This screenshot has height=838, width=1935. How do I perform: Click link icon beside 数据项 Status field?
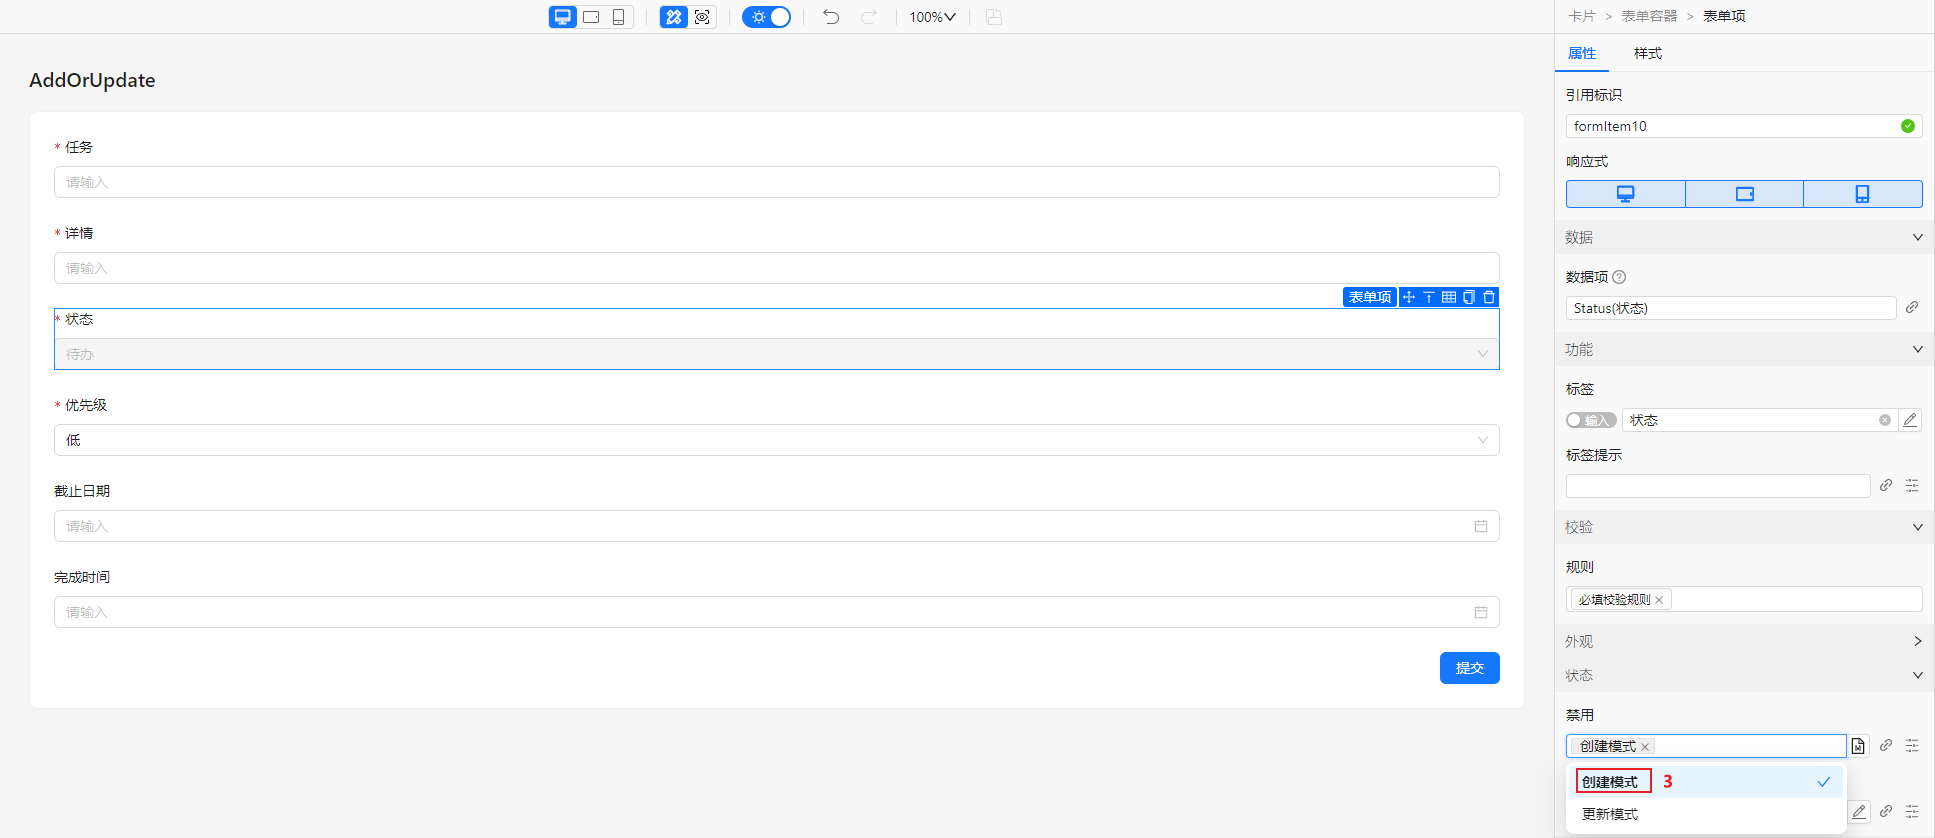point(1912,308)
